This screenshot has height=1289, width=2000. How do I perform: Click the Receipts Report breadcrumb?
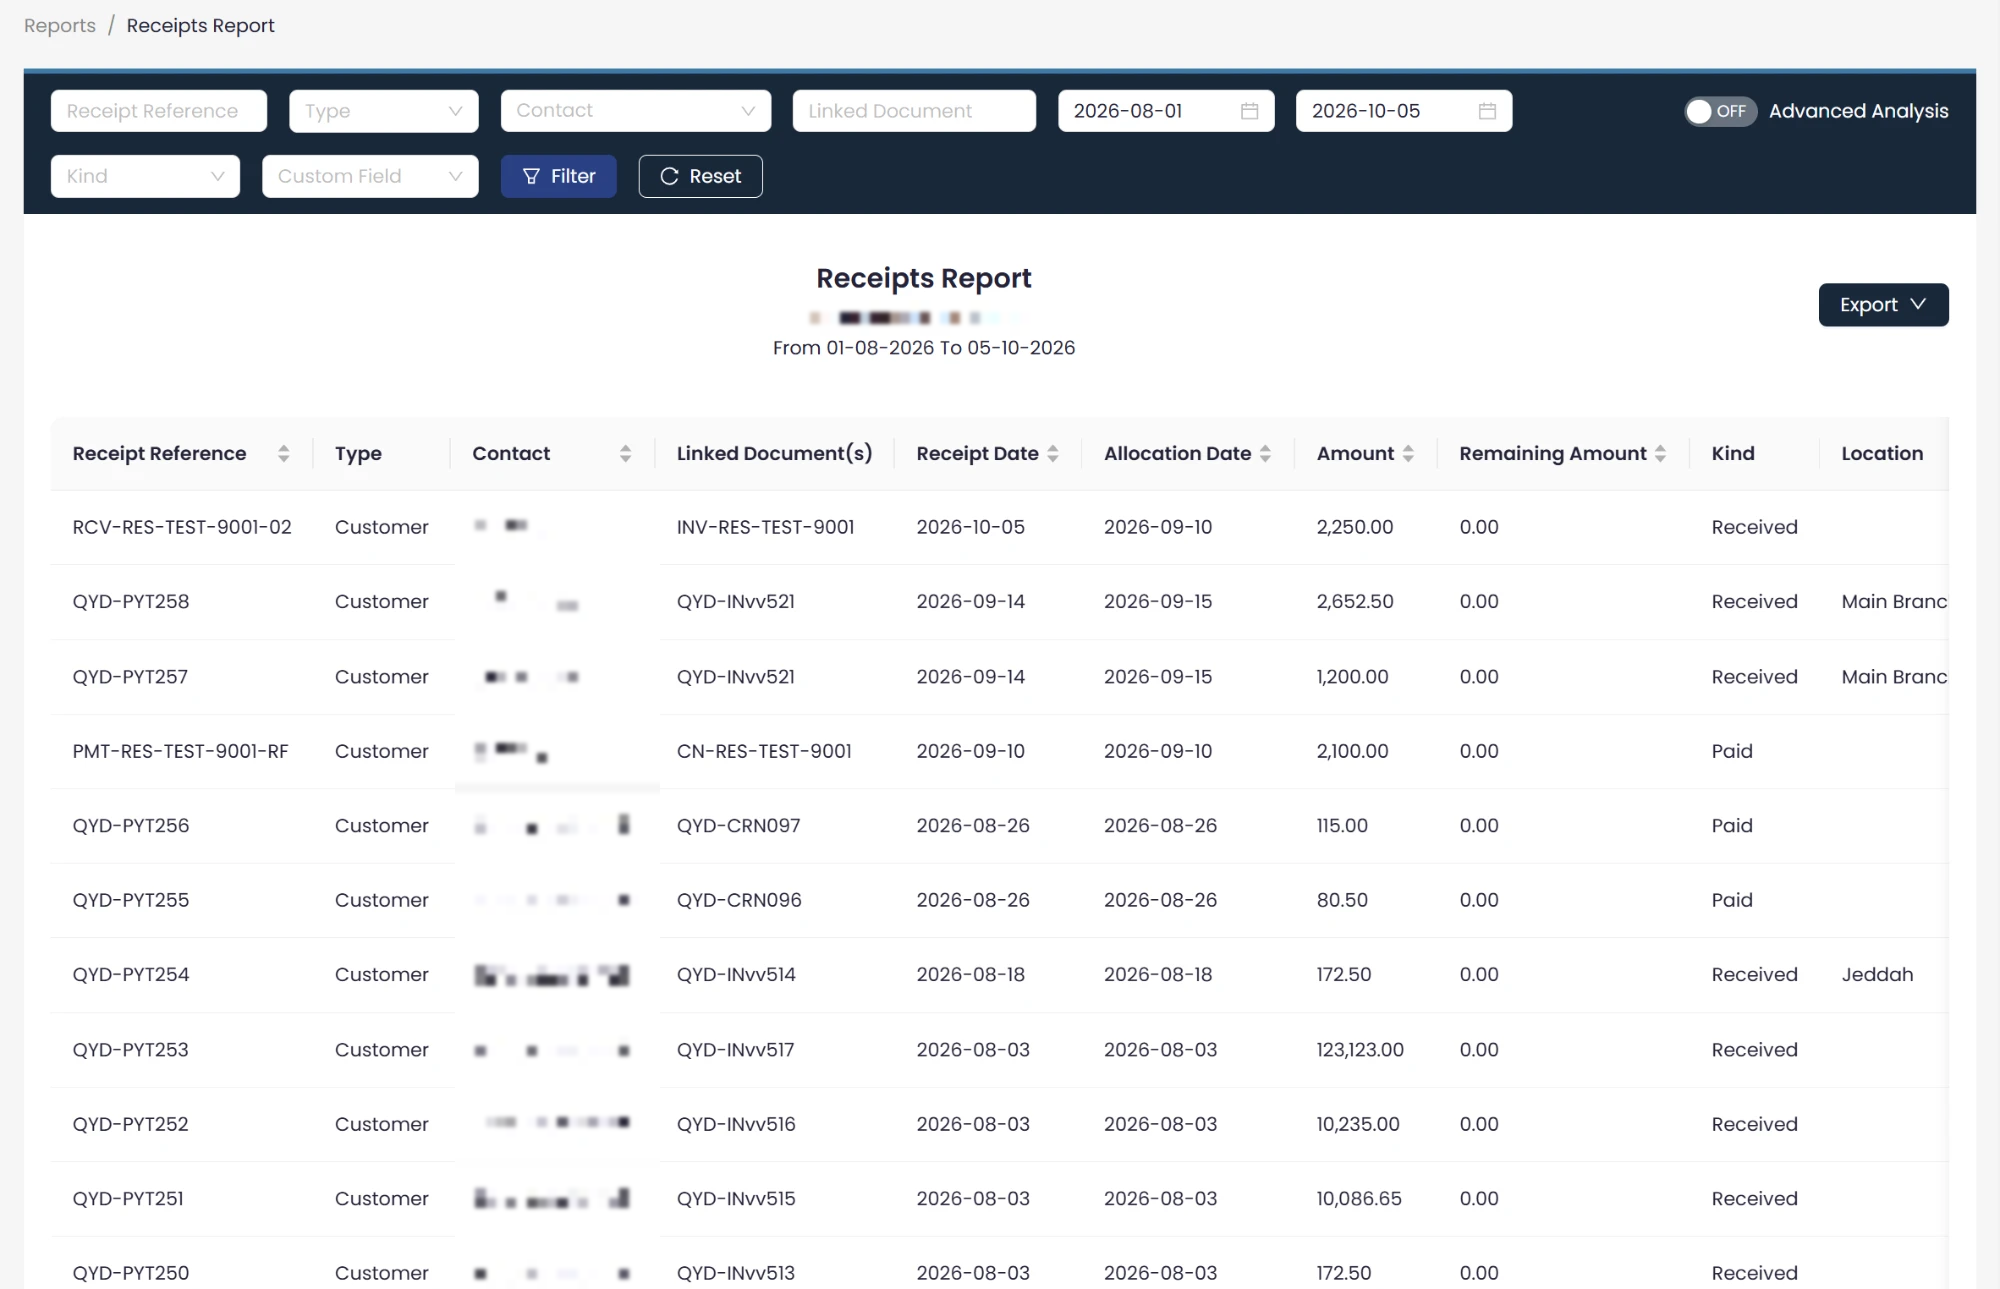click(200, 26)
